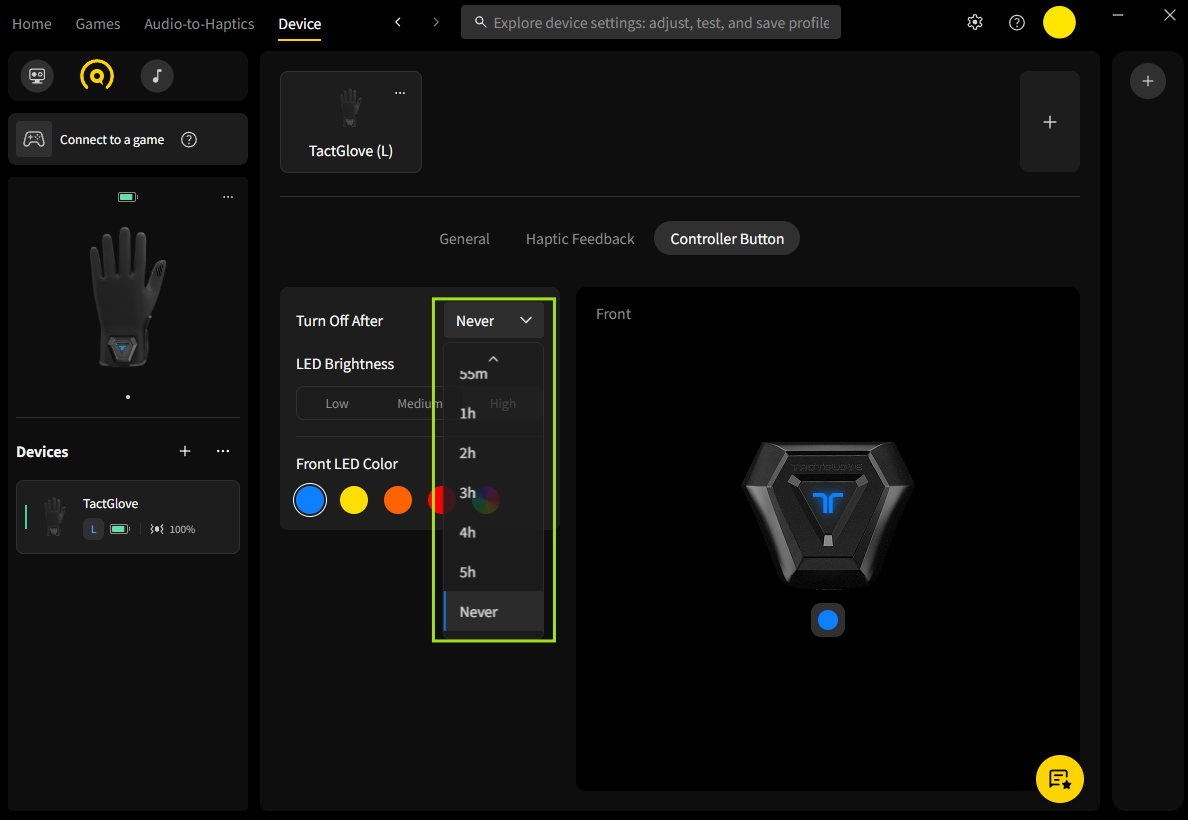Click the L hand badge on TactGlove
Screen dimensions: 1188x820
[93, 529]
